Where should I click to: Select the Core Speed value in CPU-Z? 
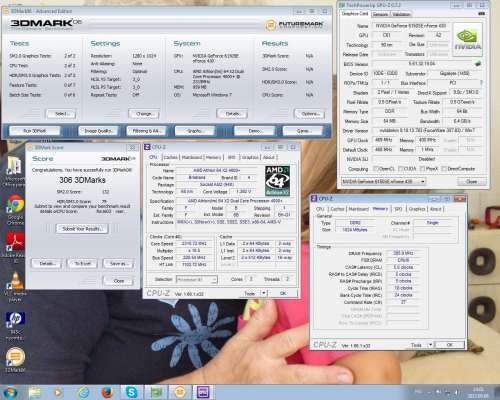tap(194, 244)
